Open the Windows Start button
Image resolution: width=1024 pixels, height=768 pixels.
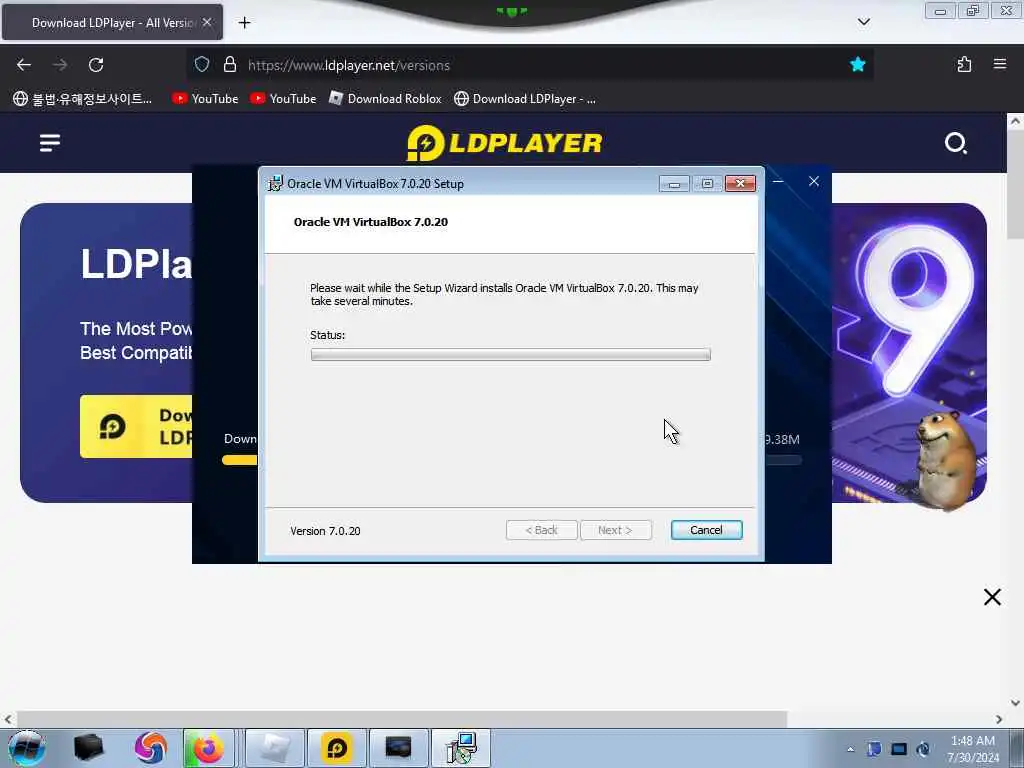27,748
